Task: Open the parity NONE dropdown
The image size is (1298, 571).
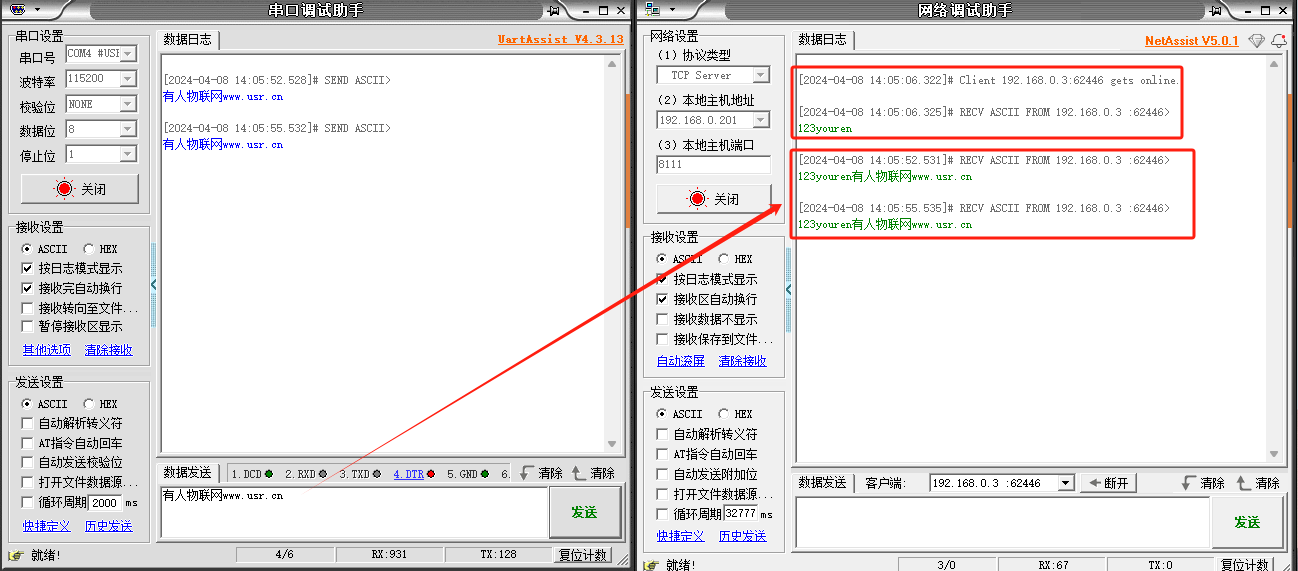Action: [128, 104]
